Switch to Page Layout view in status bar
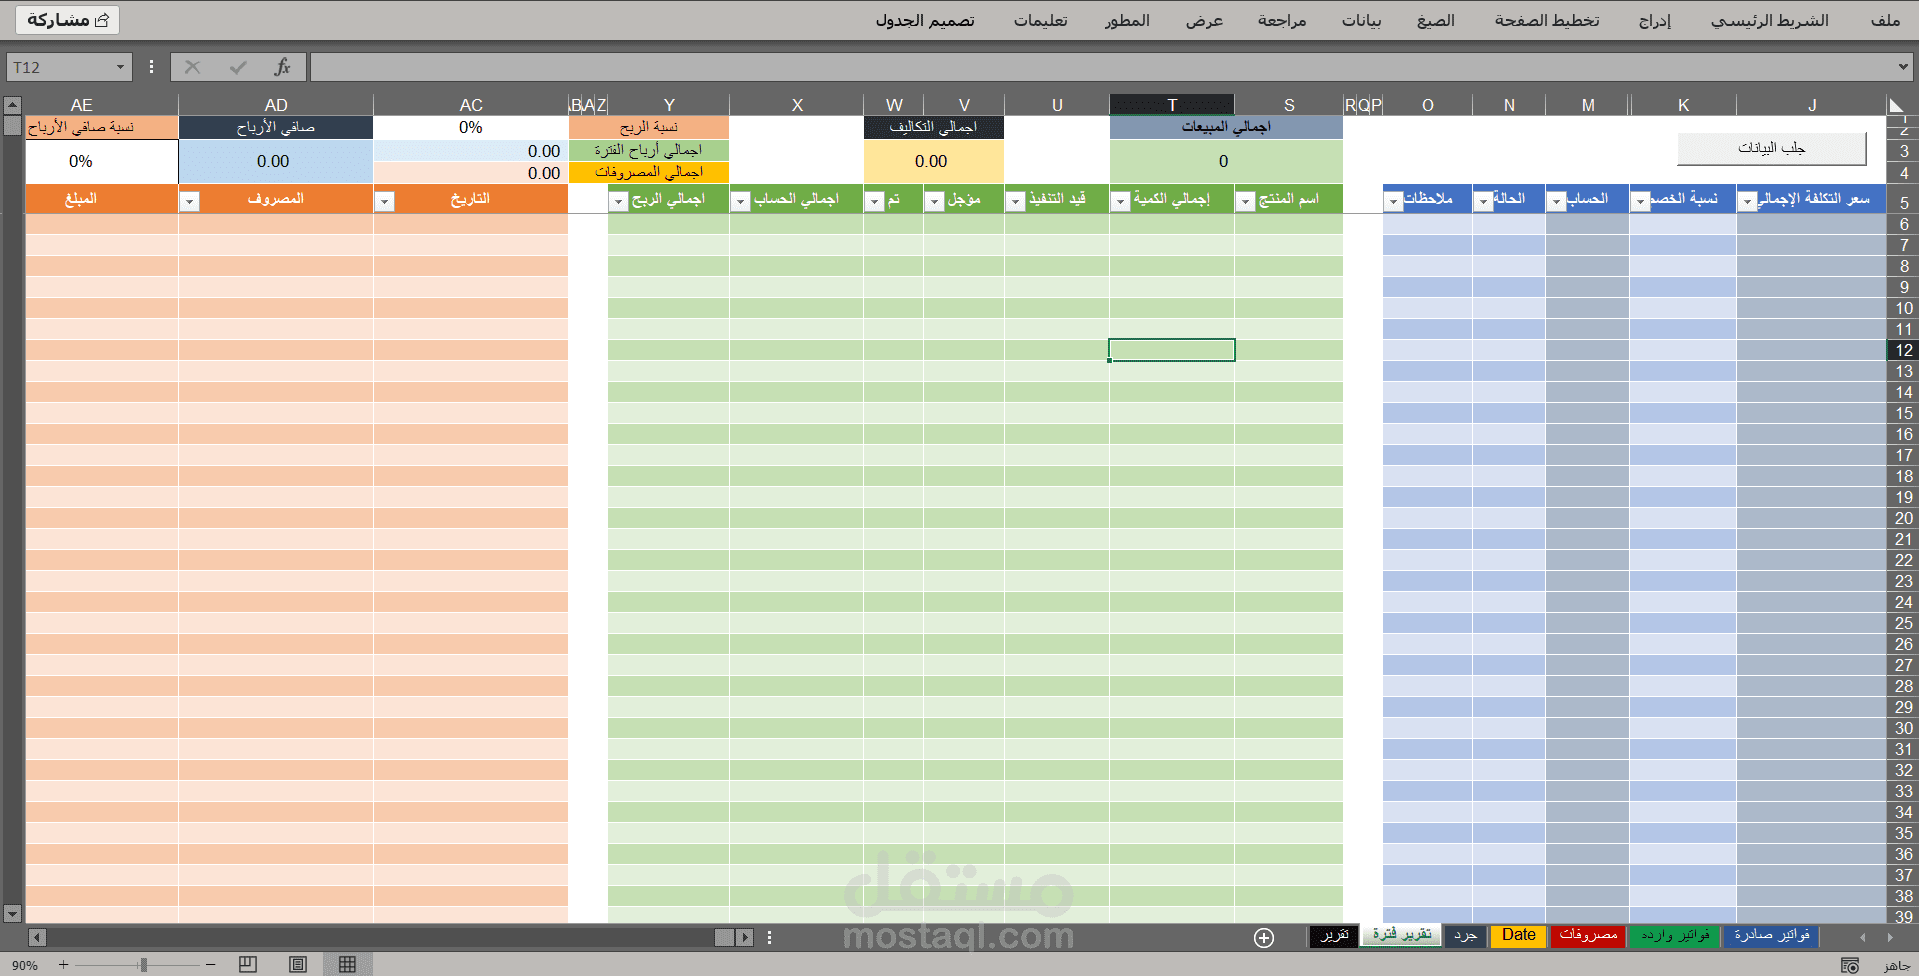Image resolution: width=1919 pixels, height=976 pixels. pyautogui.click(x=297, y=964)
